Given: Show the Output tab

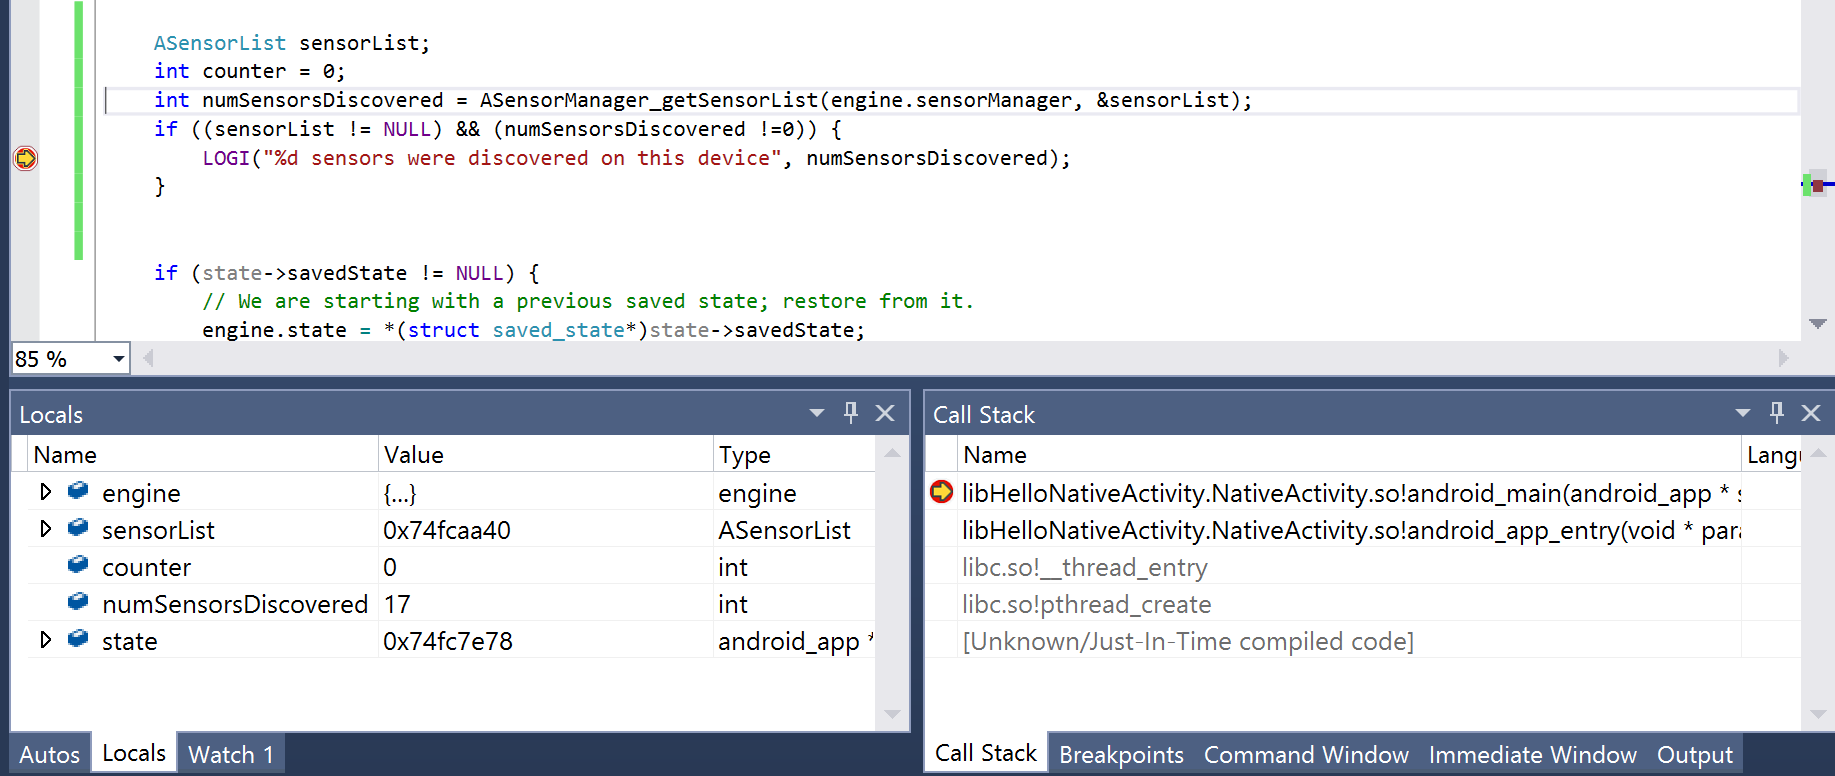Looking at the screenshot, I should coord(1694,755).
